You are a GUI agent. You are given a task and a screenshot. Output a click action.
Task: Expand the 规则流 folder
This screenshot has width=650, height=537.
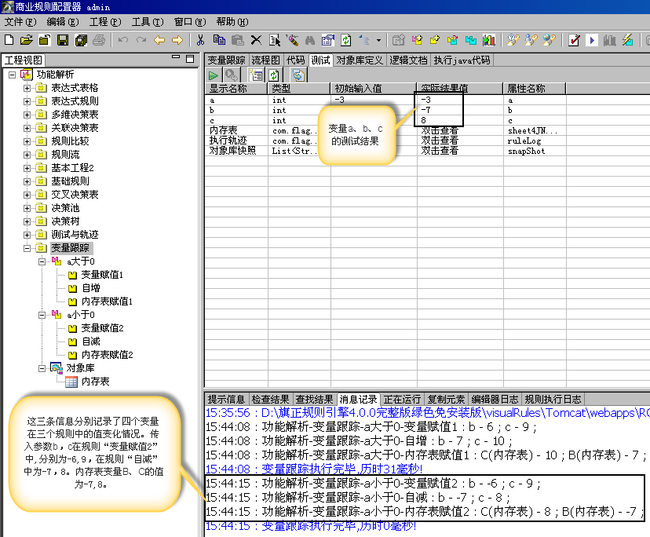[x=27, y=155]
